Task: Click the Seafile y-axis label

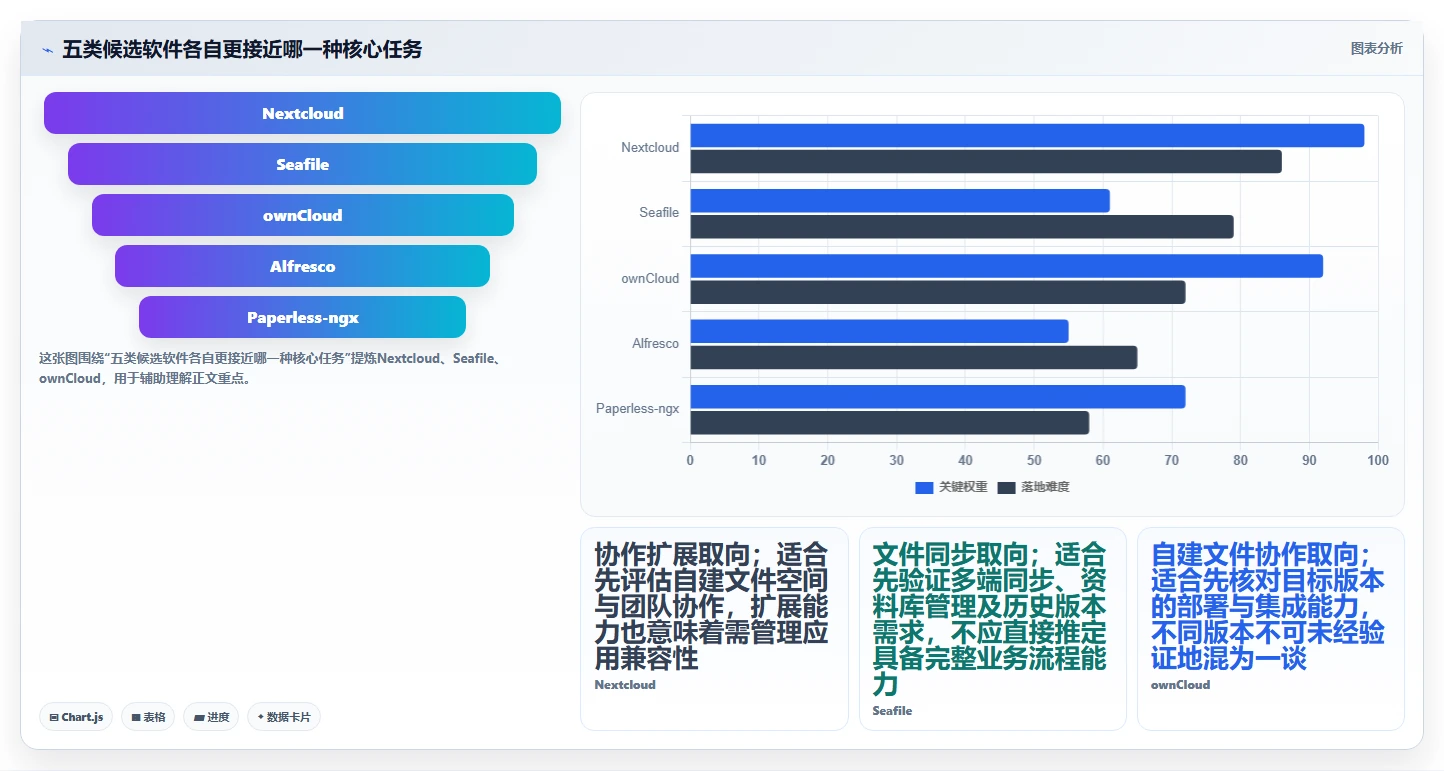Action: (x=659, y=212)
